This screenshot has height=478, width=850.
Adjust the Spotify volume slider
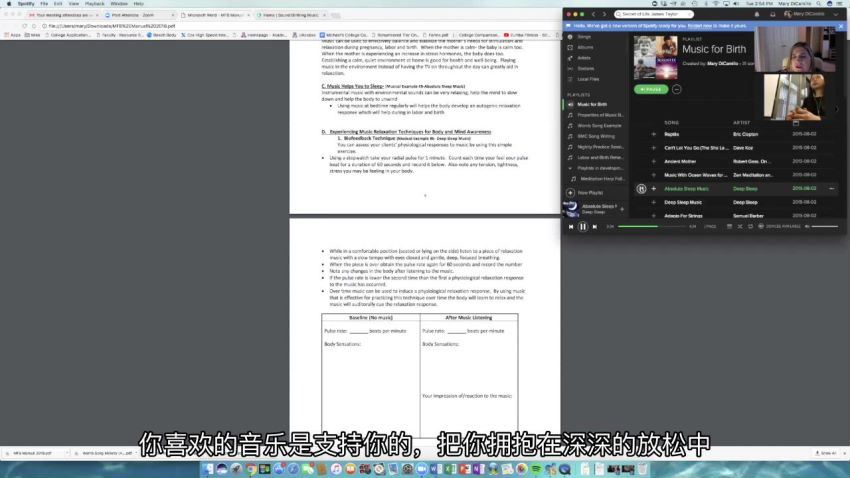point(825,227)
